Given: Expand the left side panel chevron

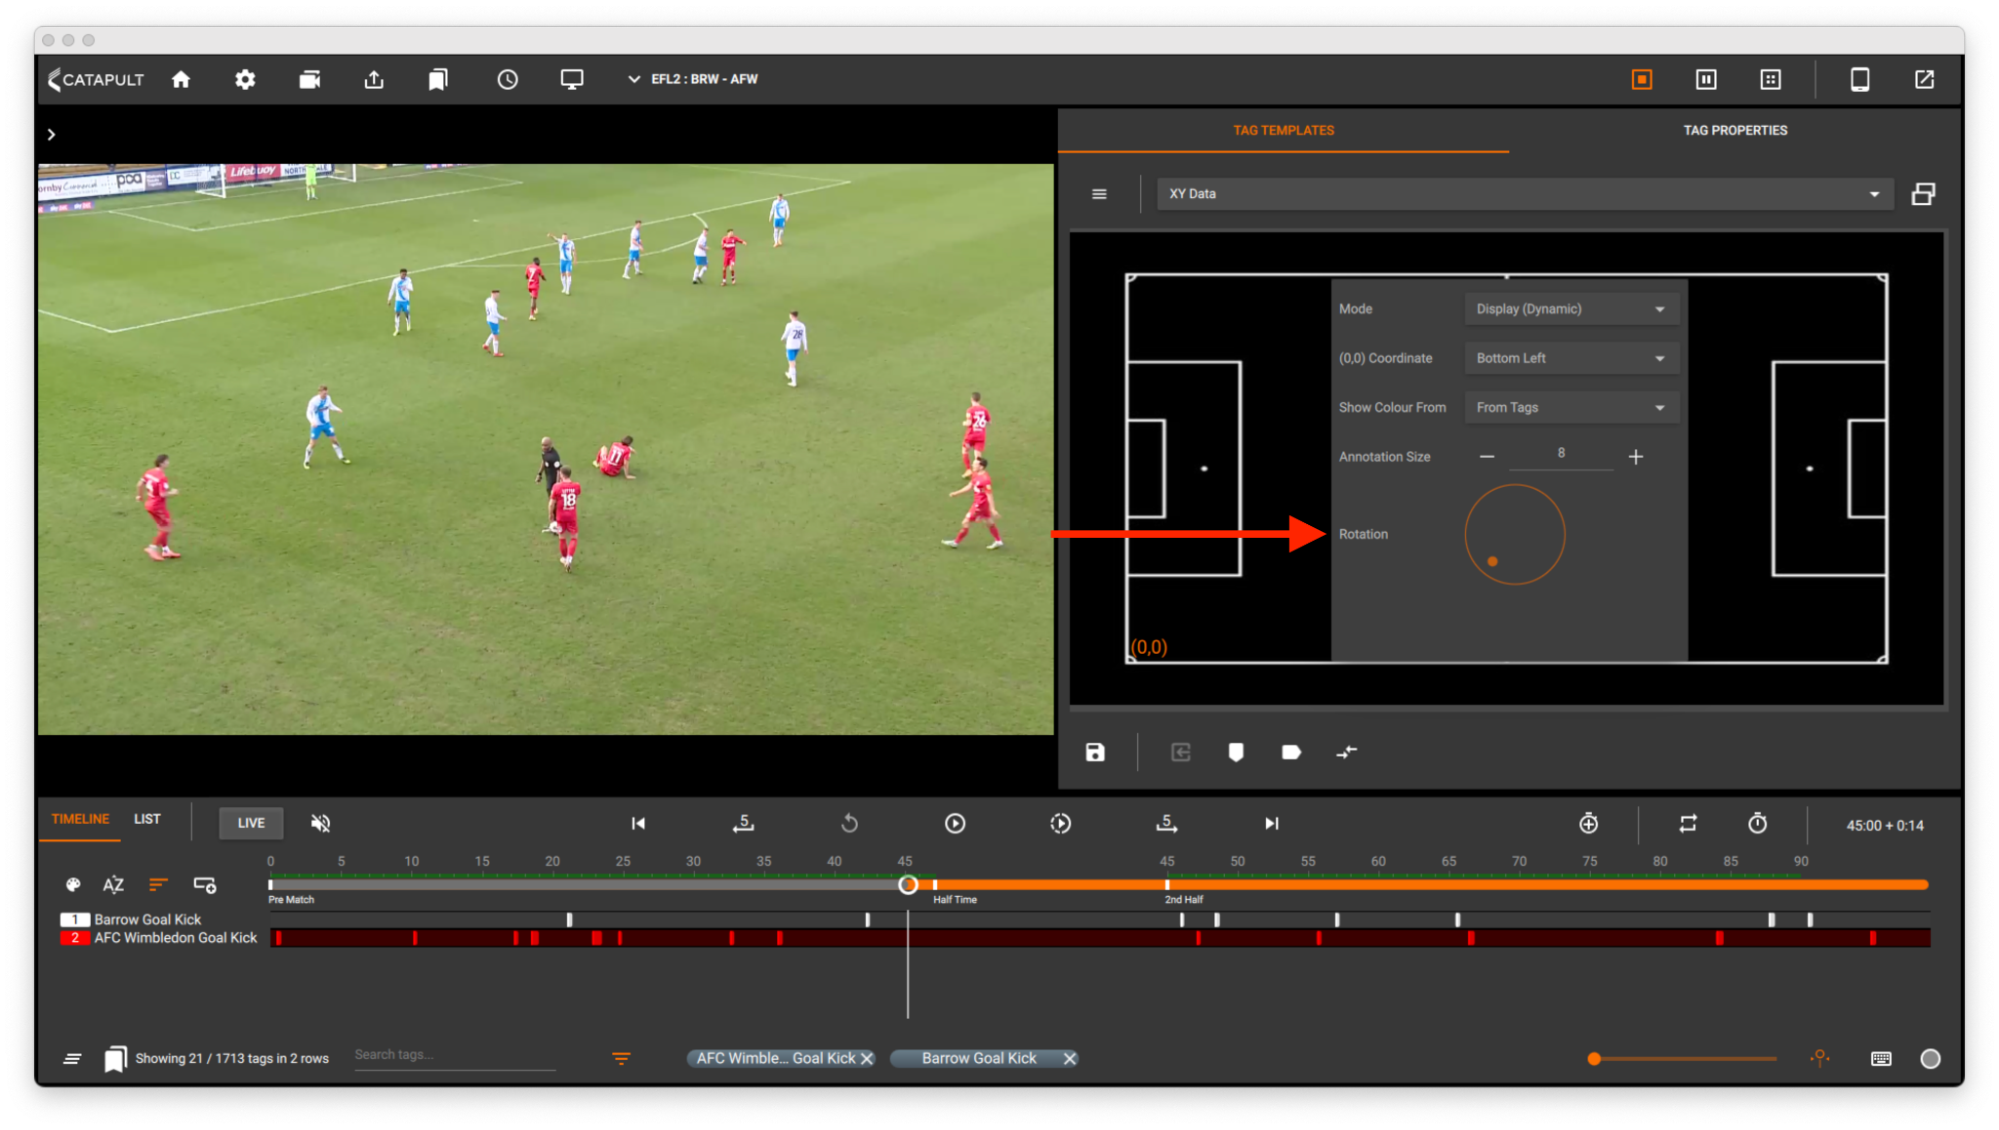Looking at the screenshot, I should pyautogui.click(x=51, y=134).
